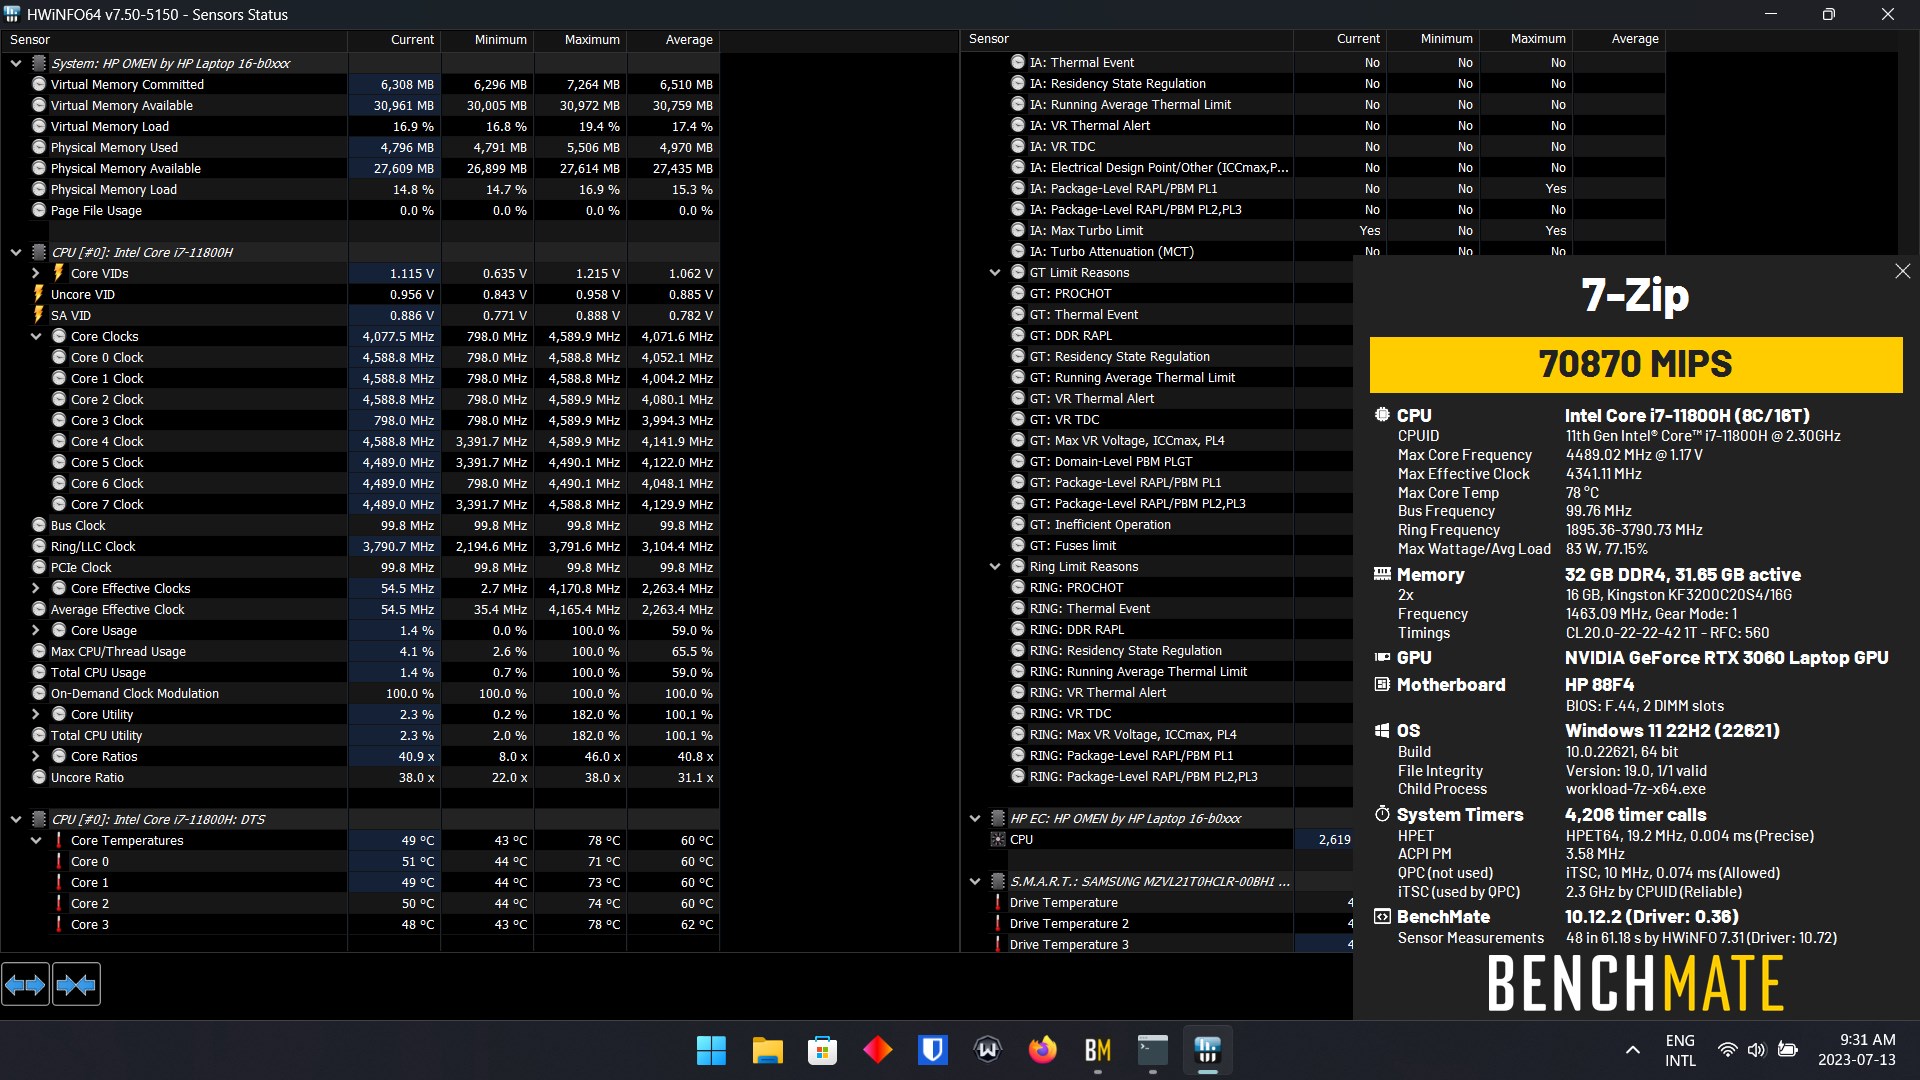Open the volume tray icon
Viewport: 1920px width, 1080px height.
[1756, 1050]
